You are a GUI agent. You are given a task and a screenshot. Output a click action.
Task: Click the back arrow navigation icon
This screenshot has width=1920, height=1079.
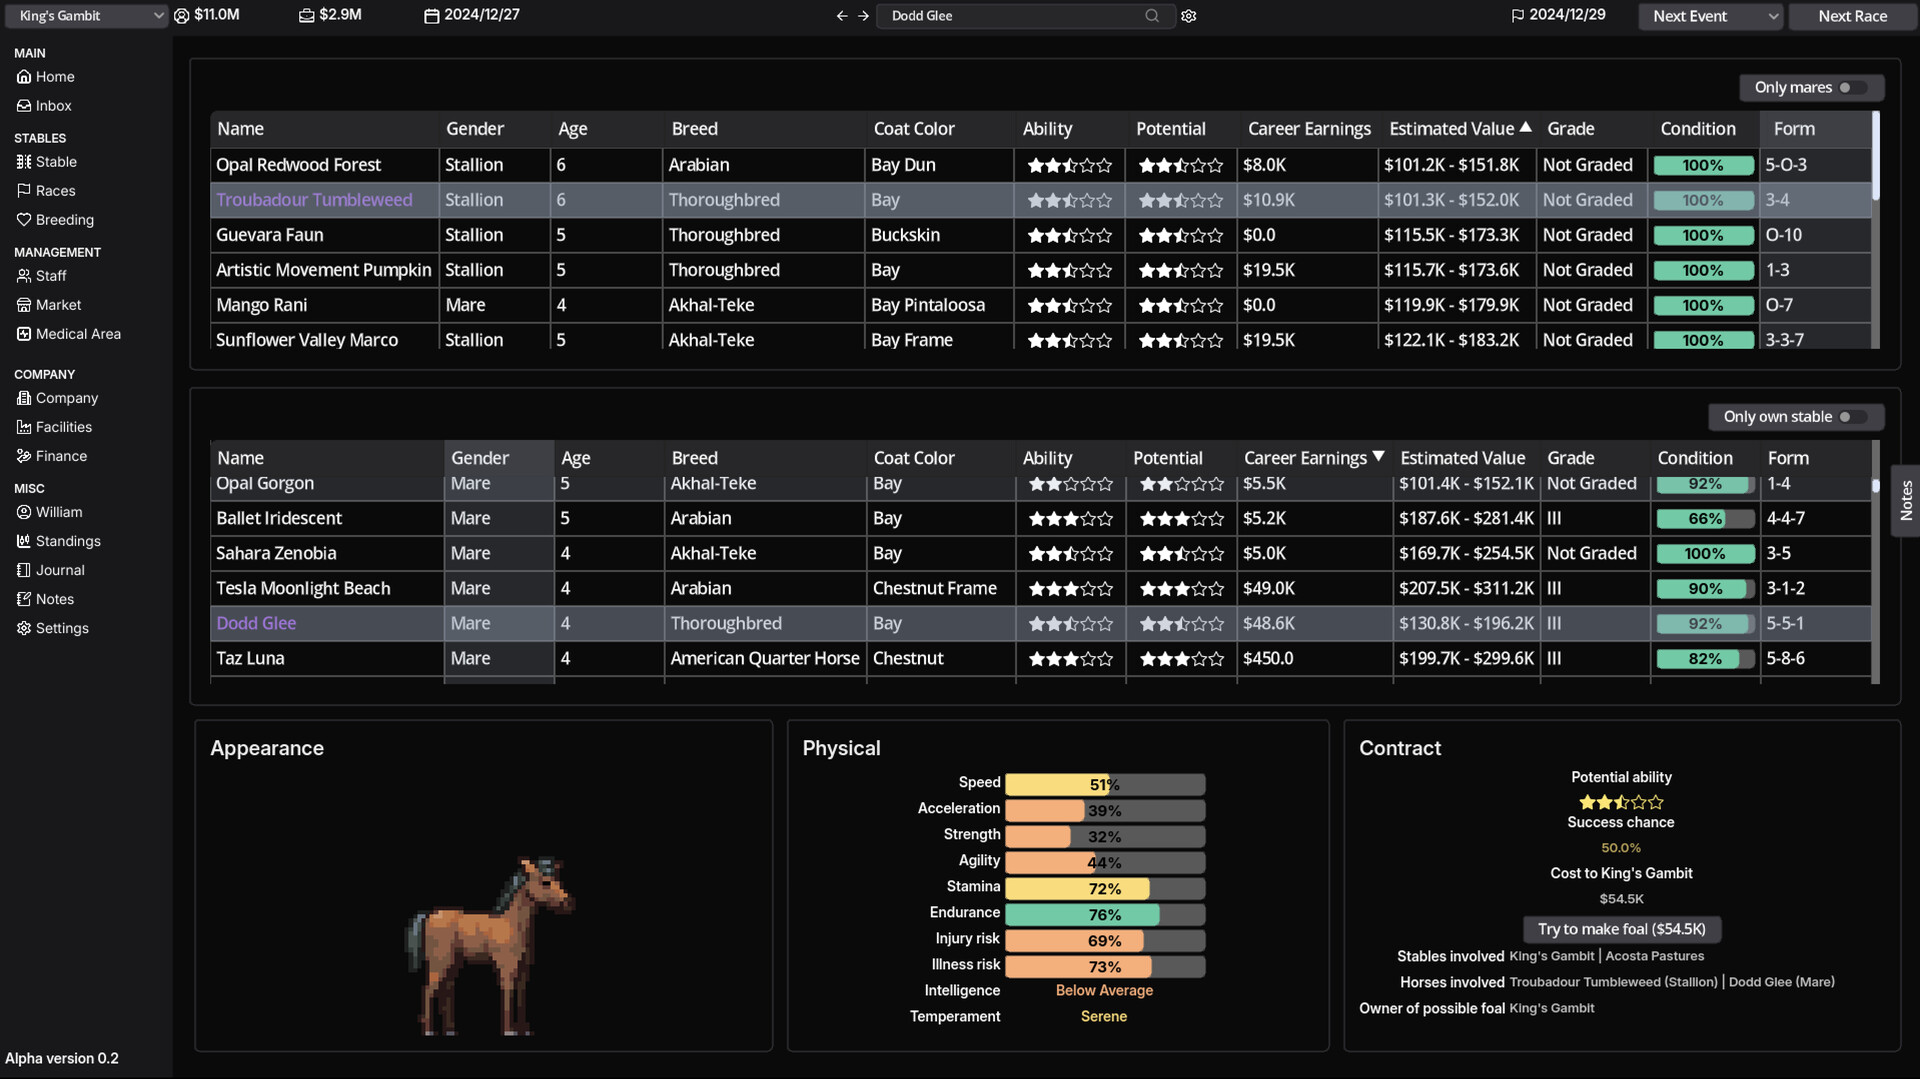pyautogui.click(x=841, y=16)
